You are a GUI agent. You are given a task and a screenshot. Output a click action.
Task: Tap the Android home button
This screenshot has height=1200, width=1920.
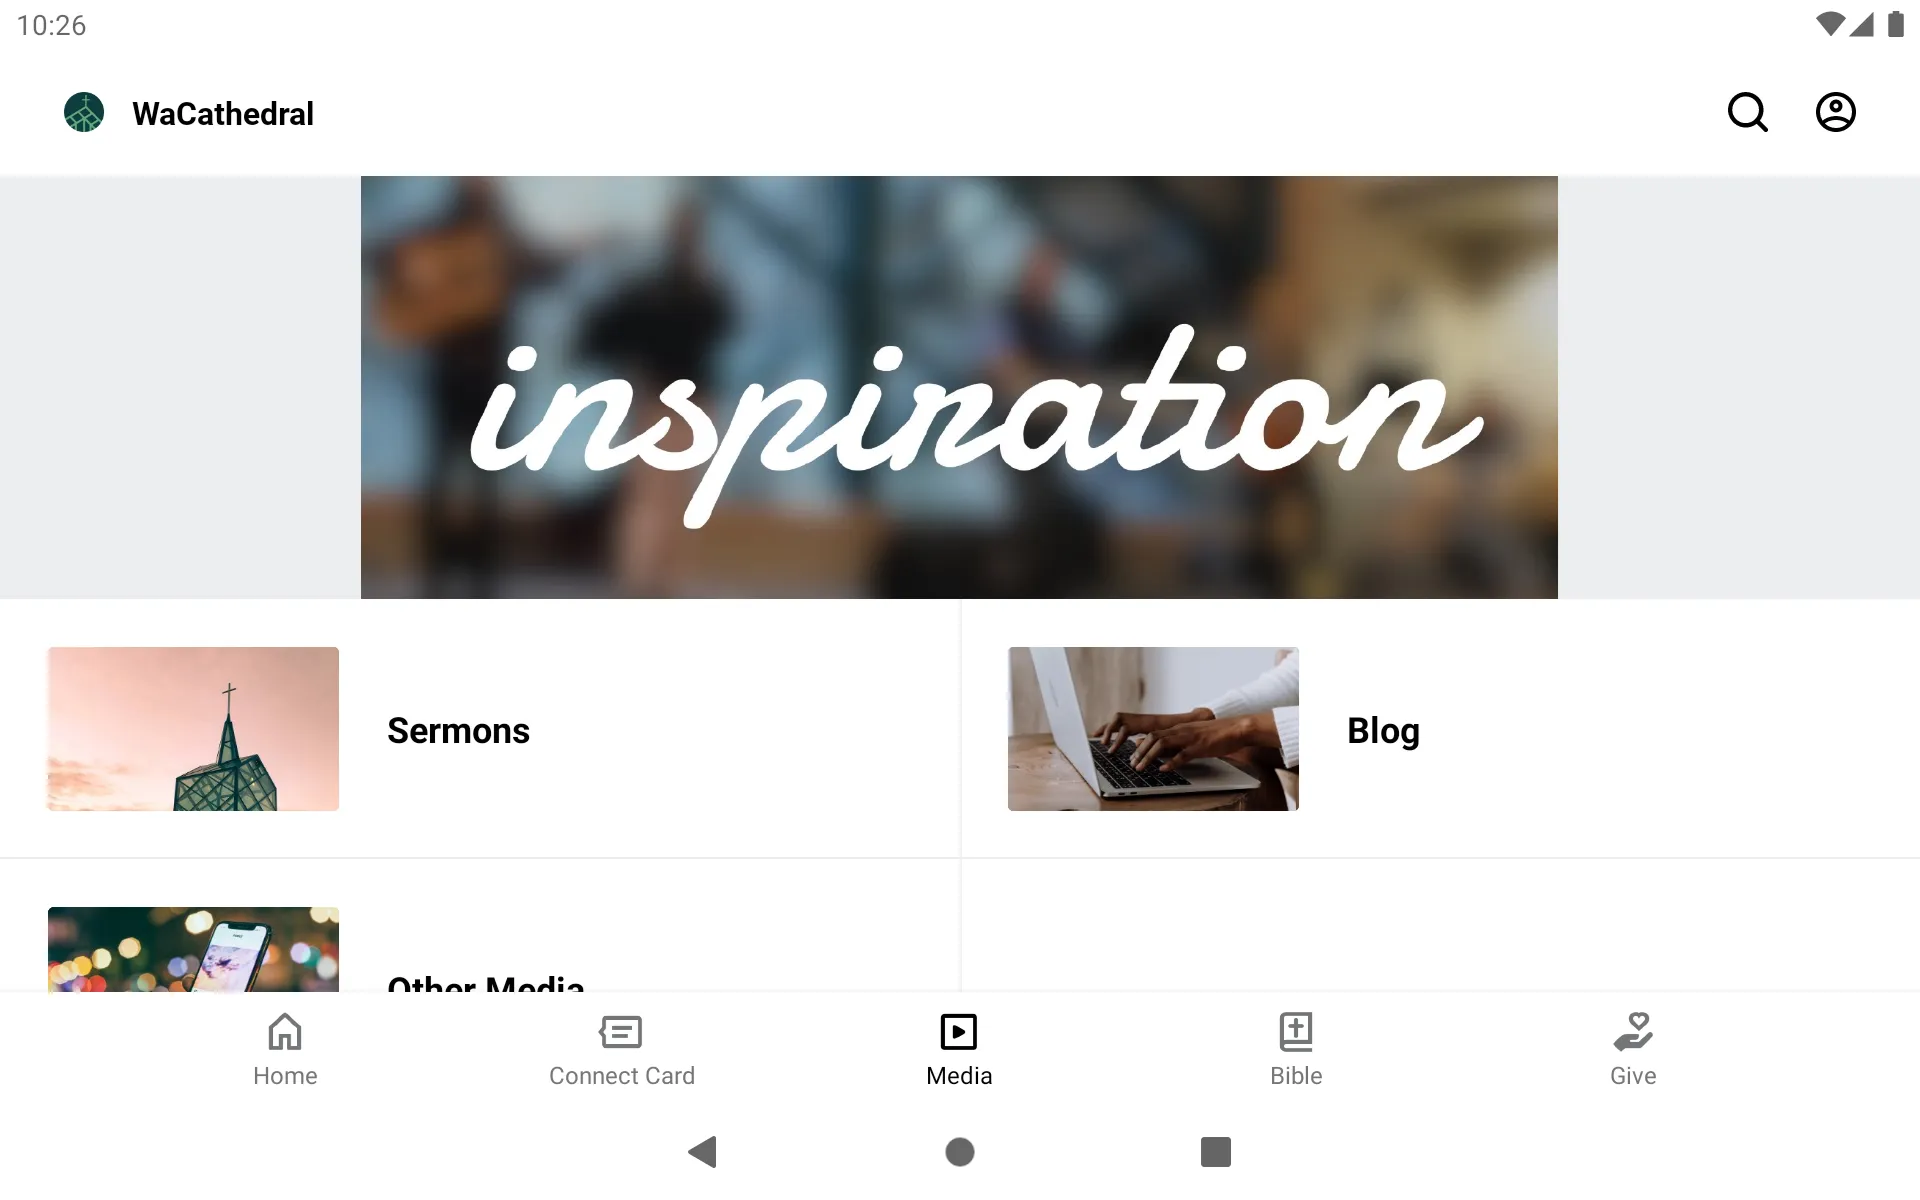[x=959, y=1152]
